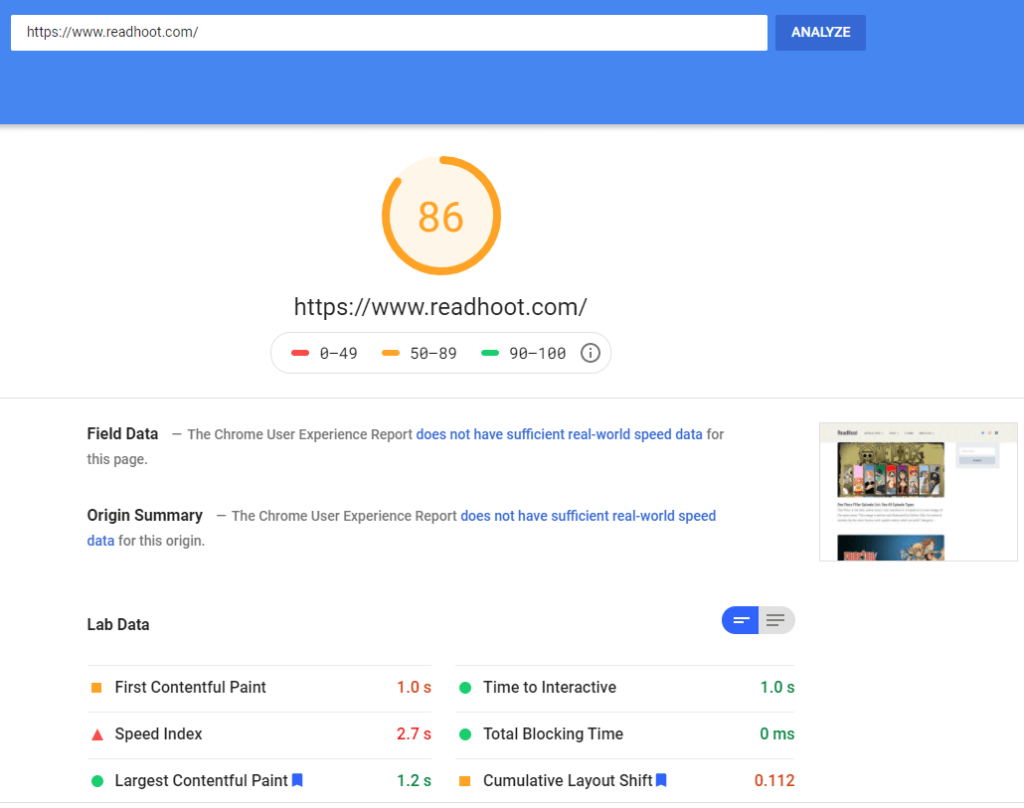Click orange square icon beside First Contentful Paint
Screen dimensions: 1024x808
point(97,688)
